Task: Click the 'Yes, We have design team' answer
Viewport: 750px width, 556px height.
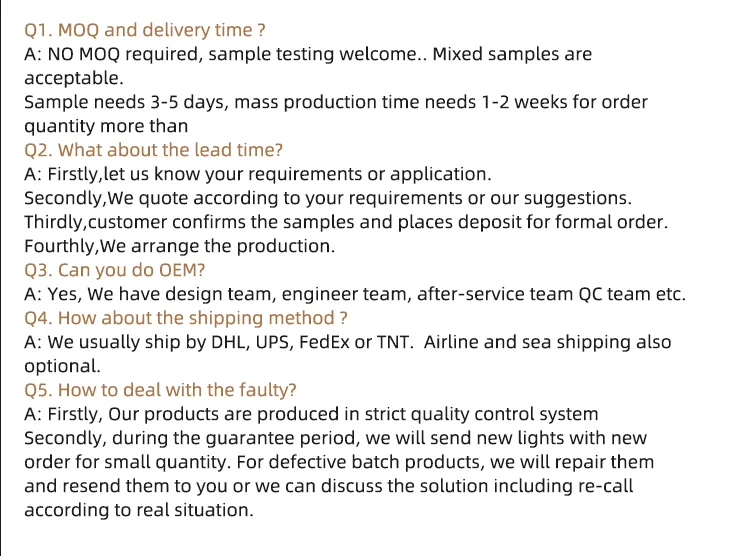Action: [355, 294]
